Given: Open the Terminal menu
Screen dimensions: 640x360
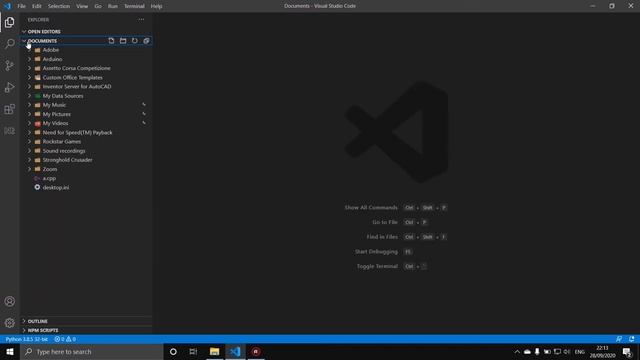Looking at the screenshot, I should 134,6.
